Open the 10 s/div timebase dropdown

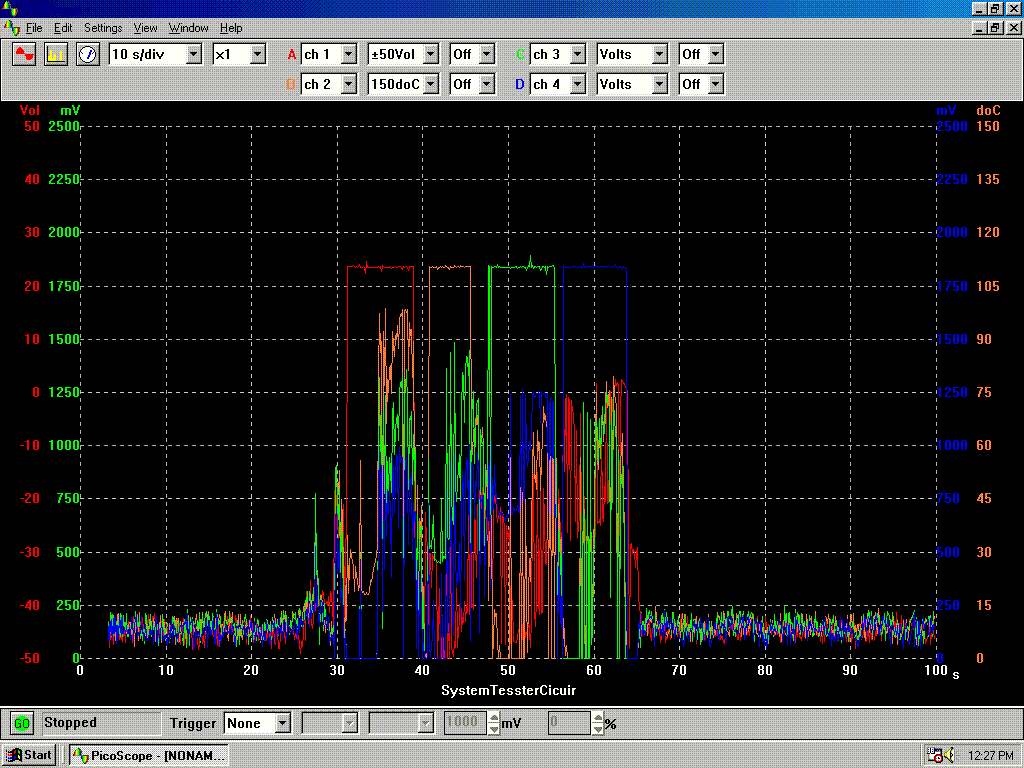pos(194,54)
